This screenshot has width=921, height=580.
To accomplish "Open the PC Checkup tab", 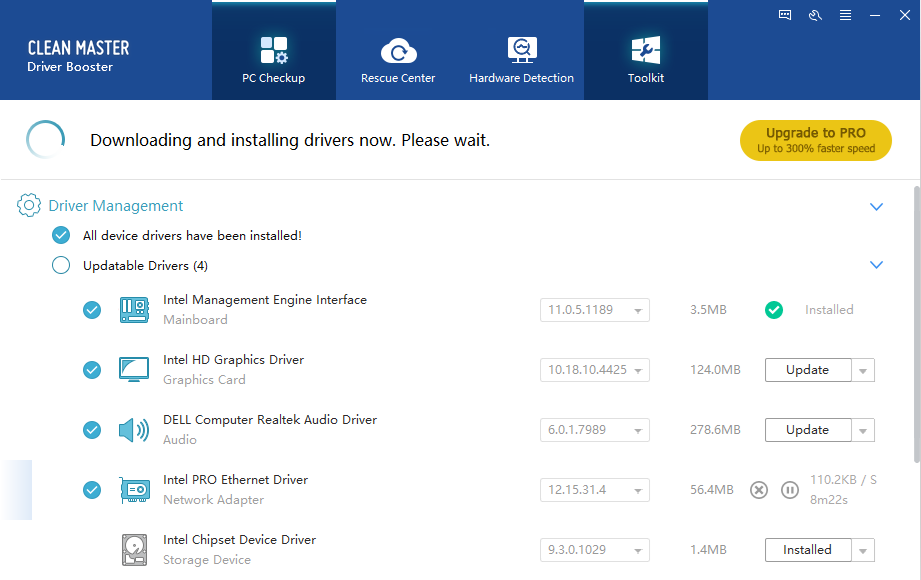I will click(274, 51).
